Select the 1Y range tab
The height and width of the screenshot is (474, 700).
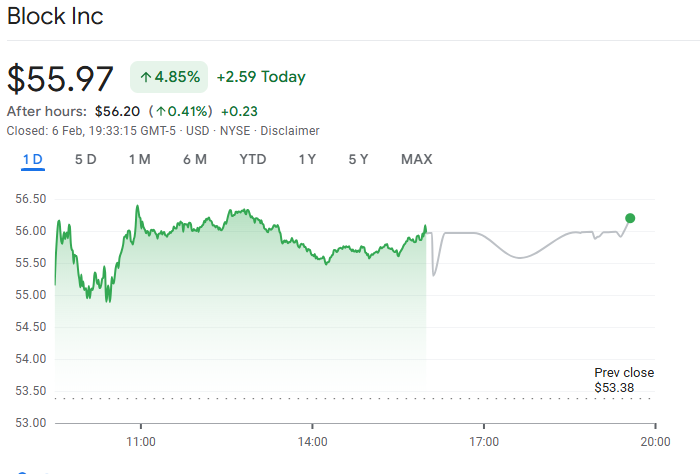point(307,160)
